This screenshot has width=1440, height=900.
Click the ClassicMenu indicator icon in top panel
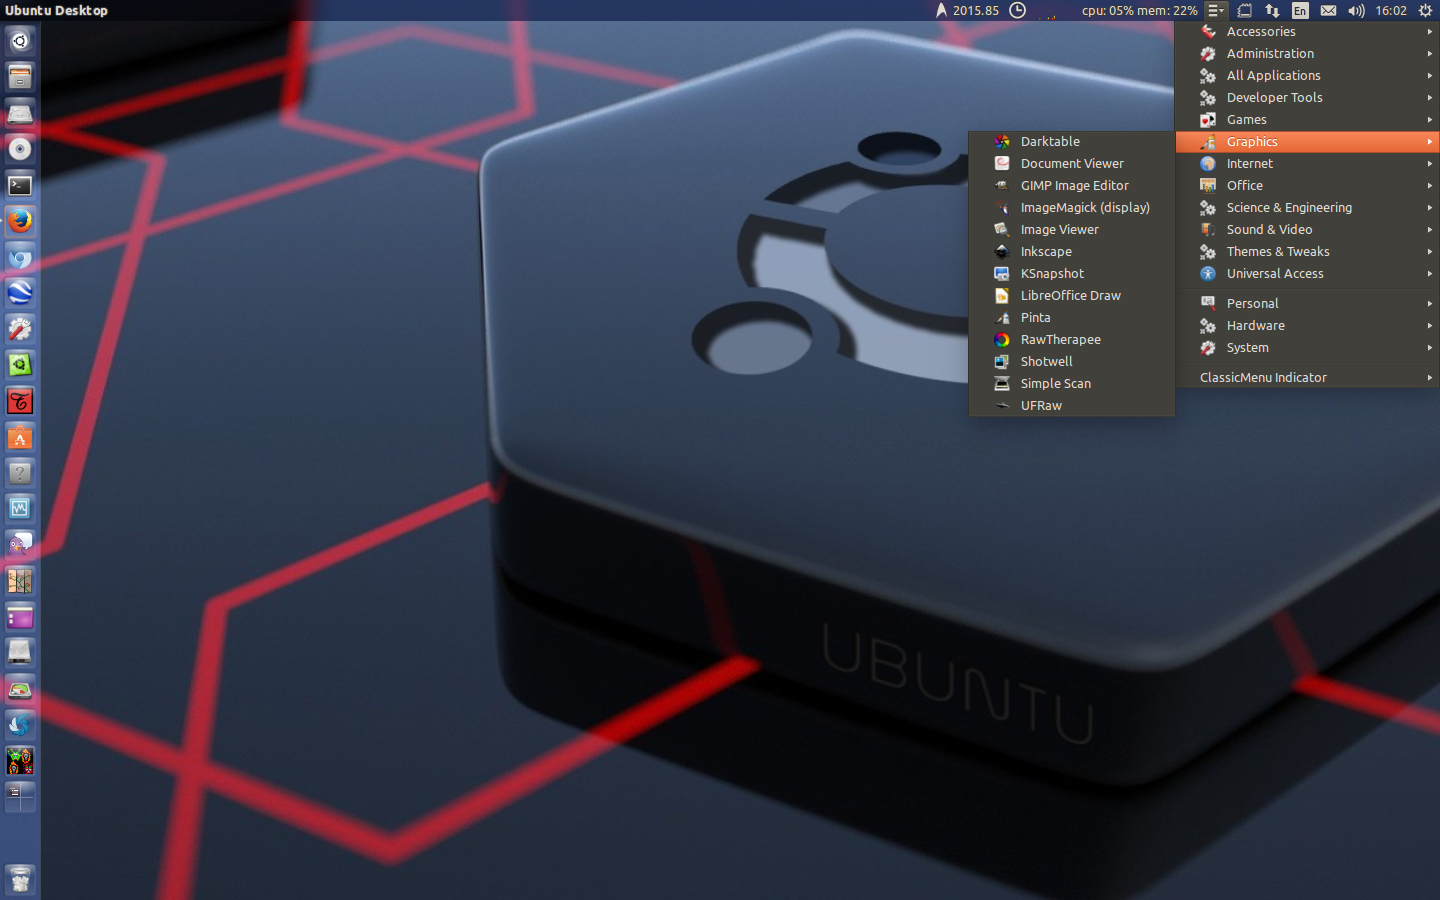[1215, 10]
